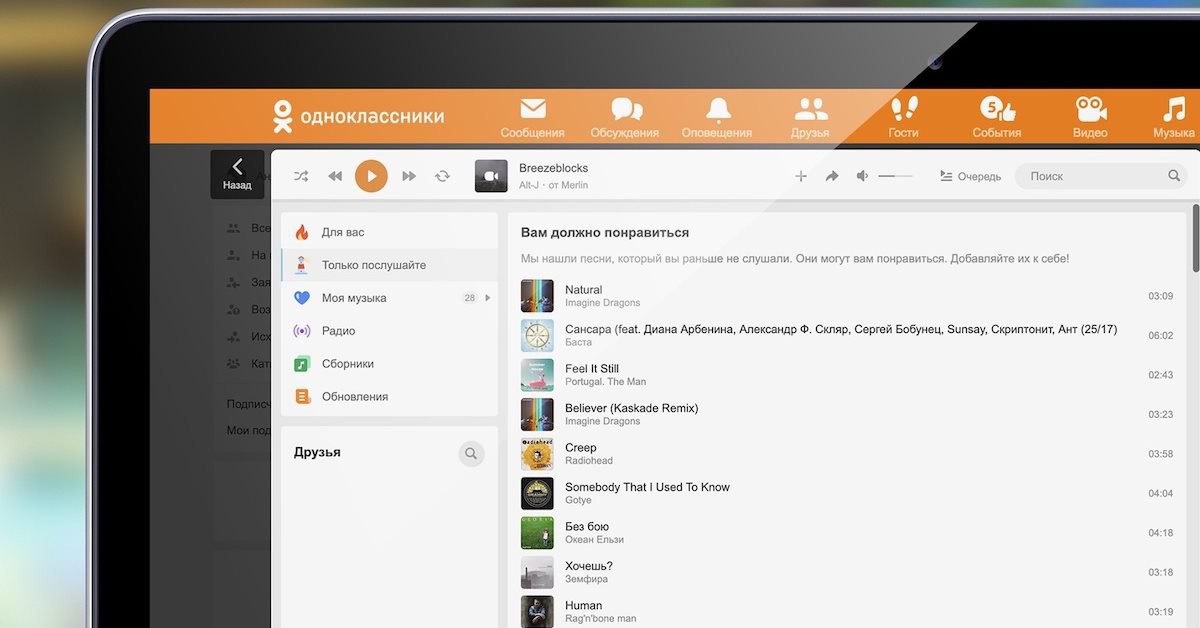Skip to next track
1200x628 pixels.
(408, 176)
